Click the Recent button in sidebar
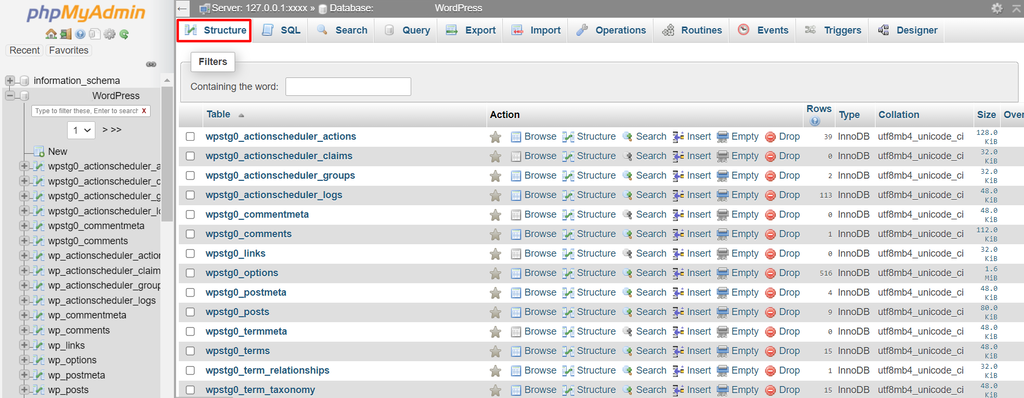This screenshot has height=398, width=1024. (x=24, y=50)
